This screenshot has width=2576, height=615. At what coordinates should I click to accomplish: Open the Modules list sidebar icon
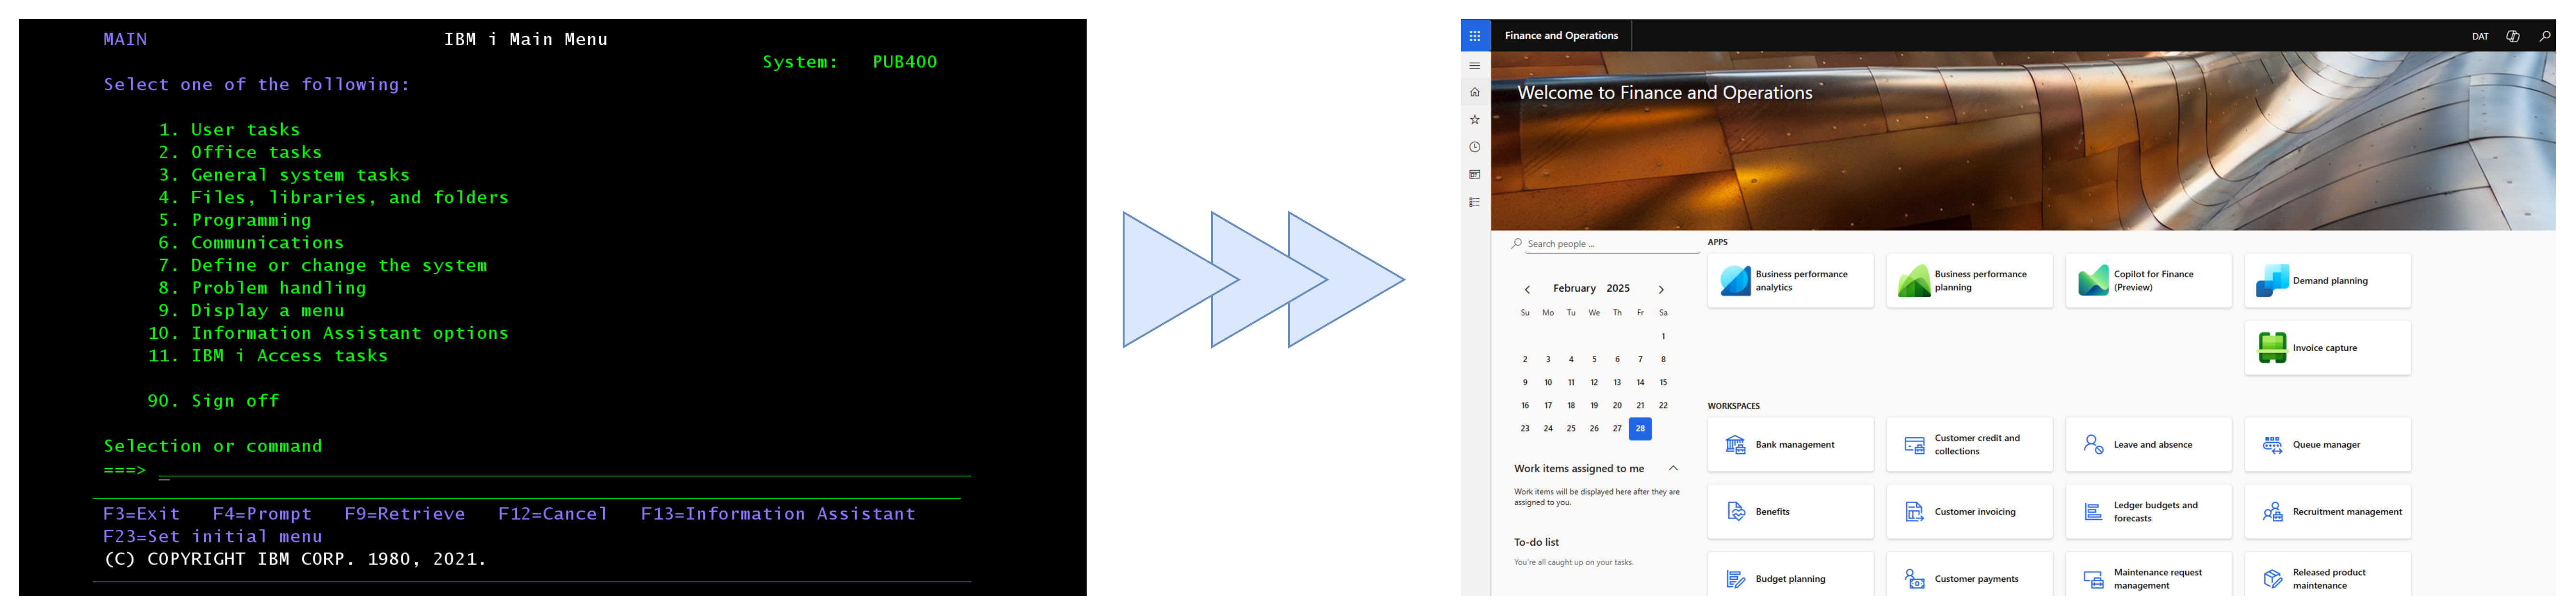[x=1474, y=201]
